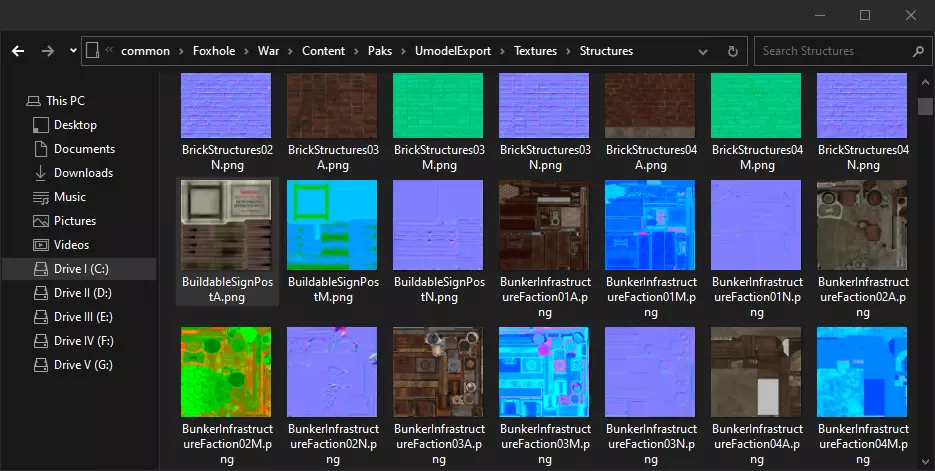
Task: Select Drive I (C:) in sidebar
Action: (x=79, y=269)
